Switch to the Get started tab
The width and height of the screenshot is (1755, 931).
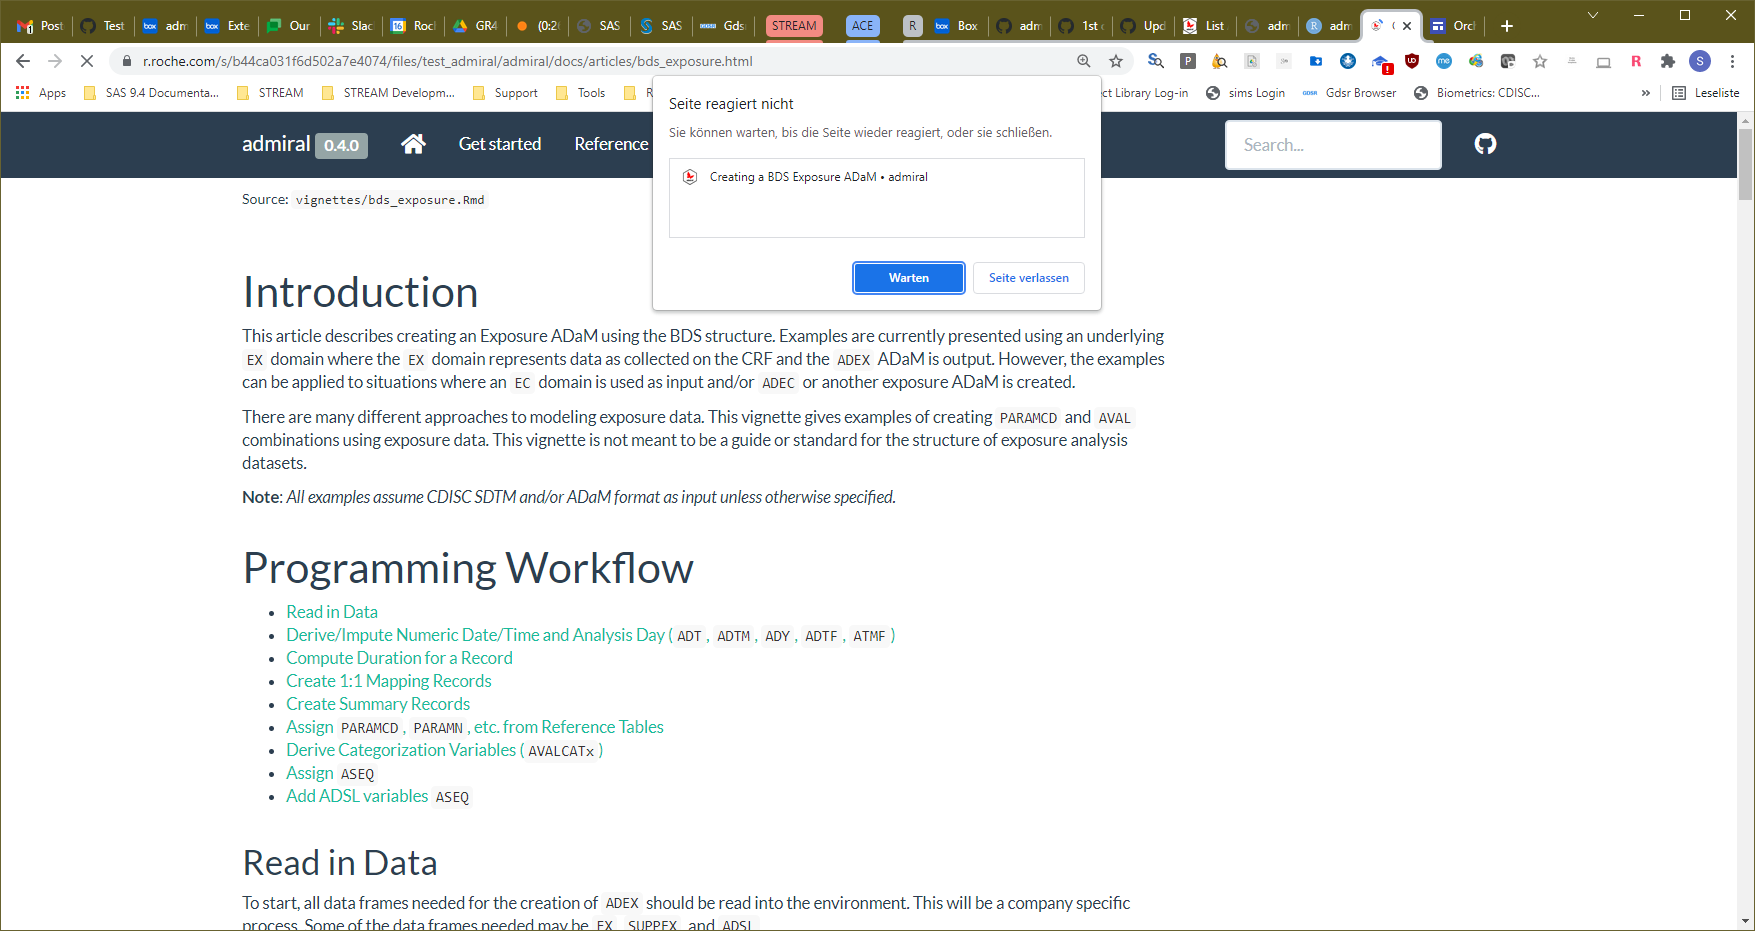click(x=499, y=144)
